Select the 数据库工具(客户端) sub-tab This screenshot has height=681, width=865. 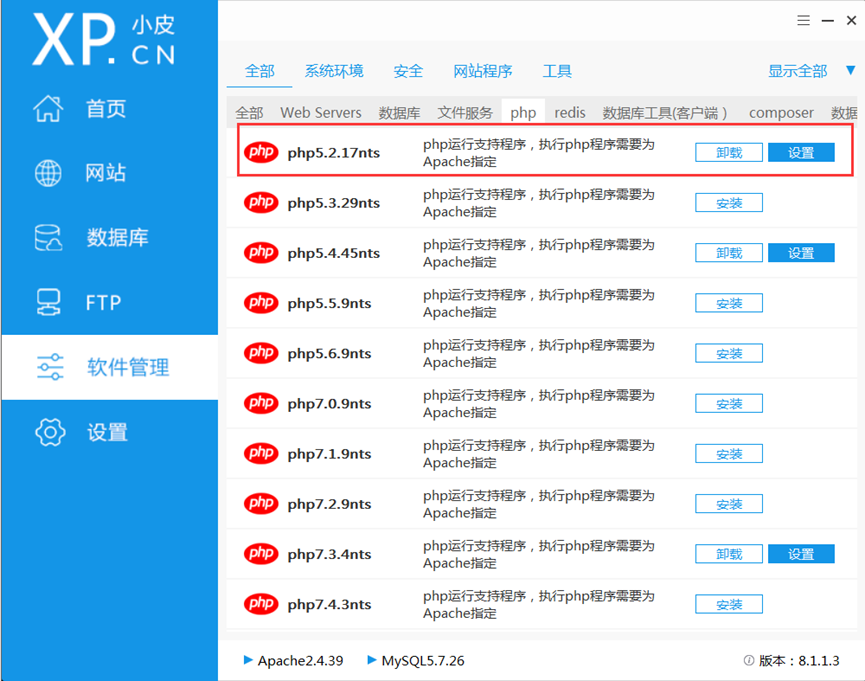point(665,113)
